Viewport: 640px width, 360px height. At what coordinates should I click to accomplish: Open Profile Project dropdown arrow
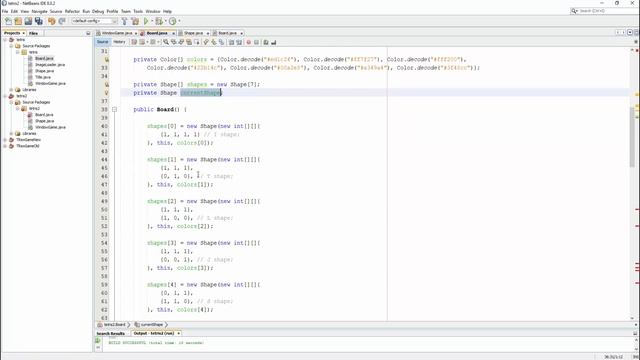[x=179, y=21]
